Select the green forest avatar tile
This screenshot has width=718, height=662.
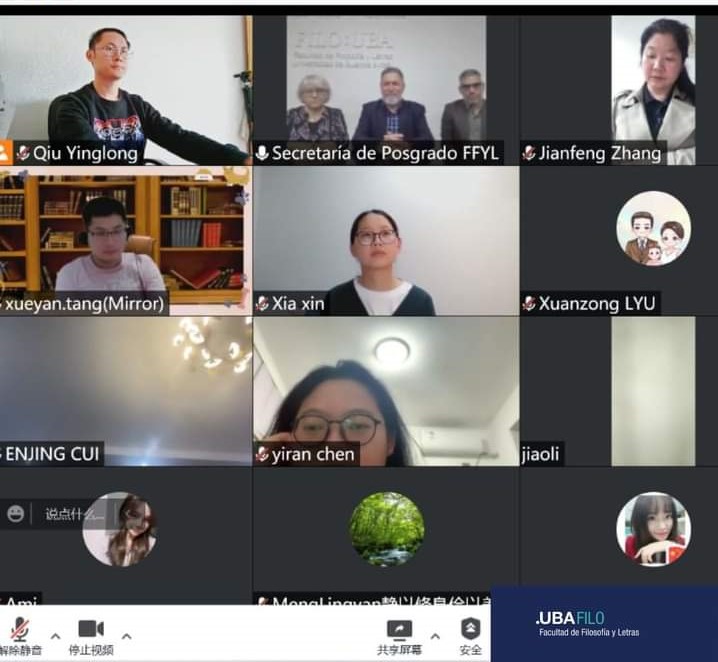[x=387, y=529]
